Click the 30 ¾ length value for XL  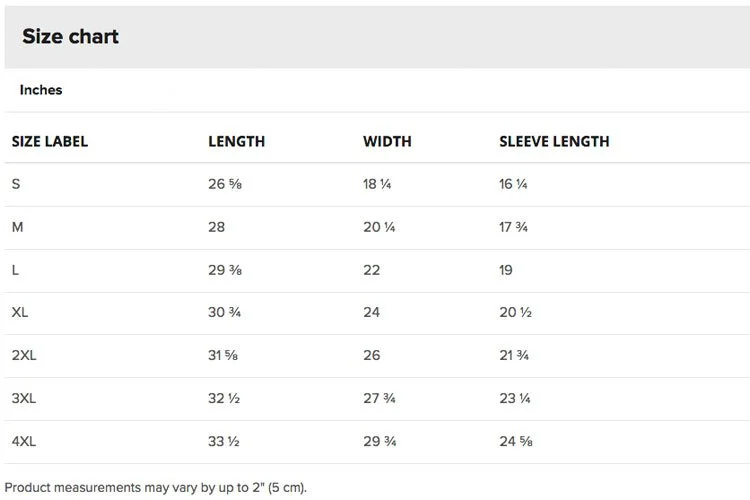click(224, 312)
